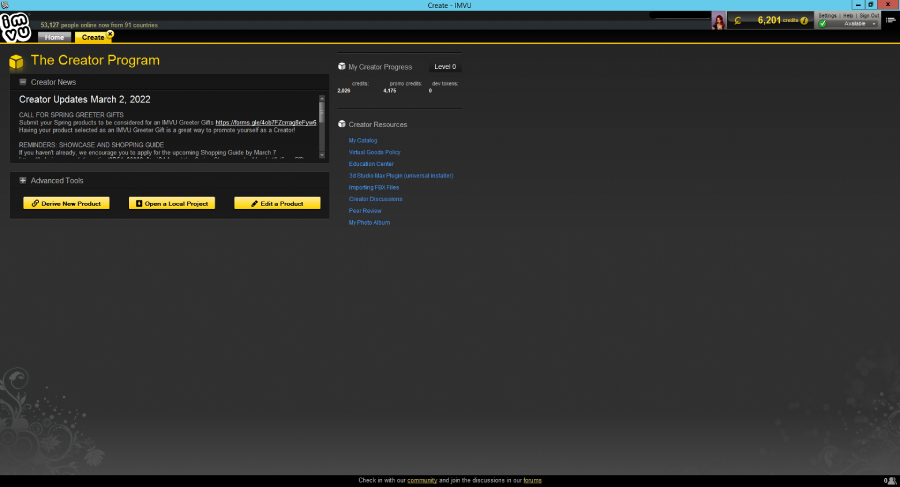The width and height of the screenshot is (900, 487).
Task: Click the Level 0 badge
Action: 445,67
